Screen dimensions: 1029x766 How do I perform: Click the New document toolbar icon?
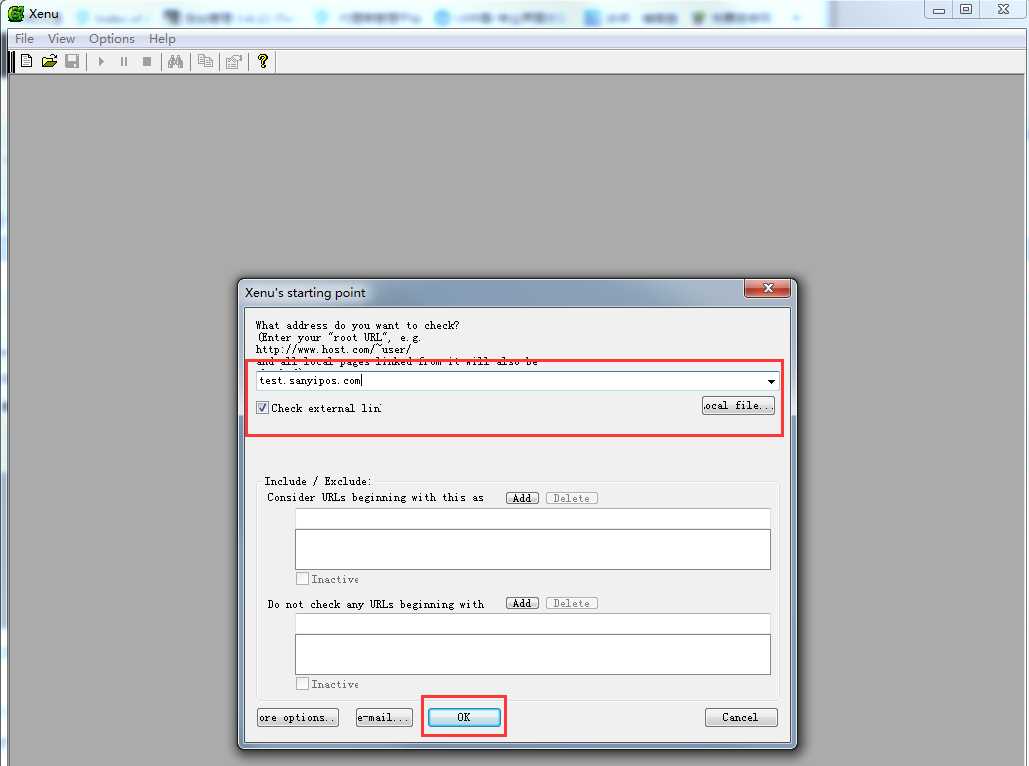26,61
